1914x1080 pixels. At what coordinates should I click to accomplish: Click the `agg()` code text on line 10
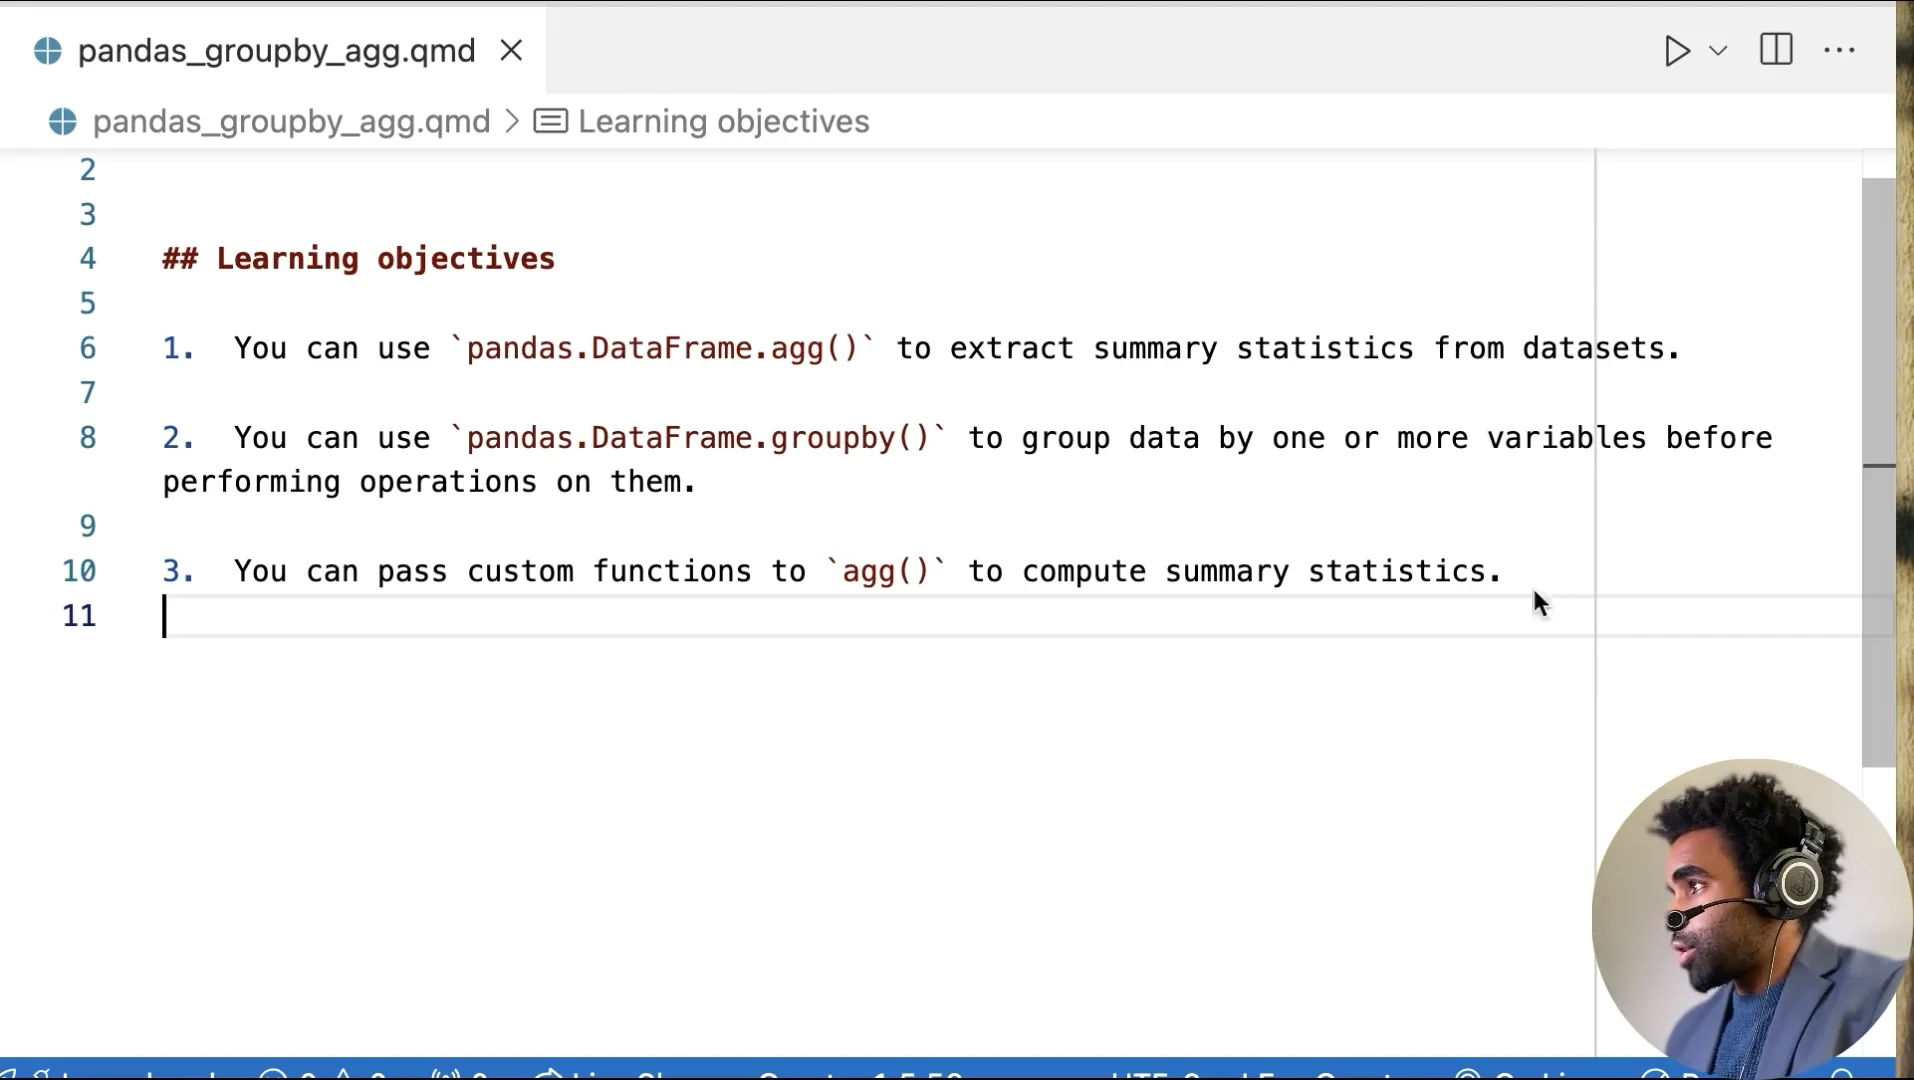pyautogui.click(x=887, y=571)
